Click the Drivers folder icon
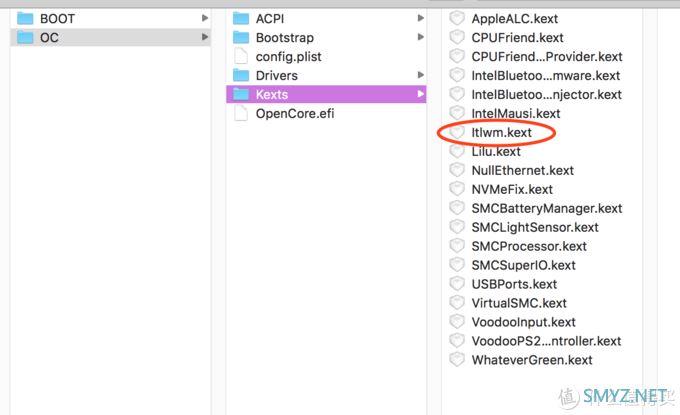 tap(241, 75)
